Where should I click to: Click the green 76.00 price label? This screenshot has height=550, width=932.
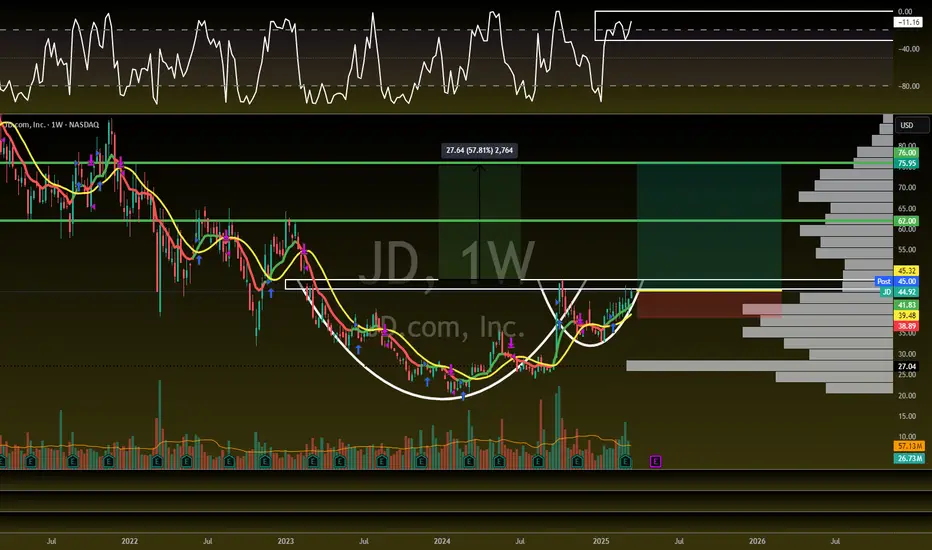pos(906,153)
